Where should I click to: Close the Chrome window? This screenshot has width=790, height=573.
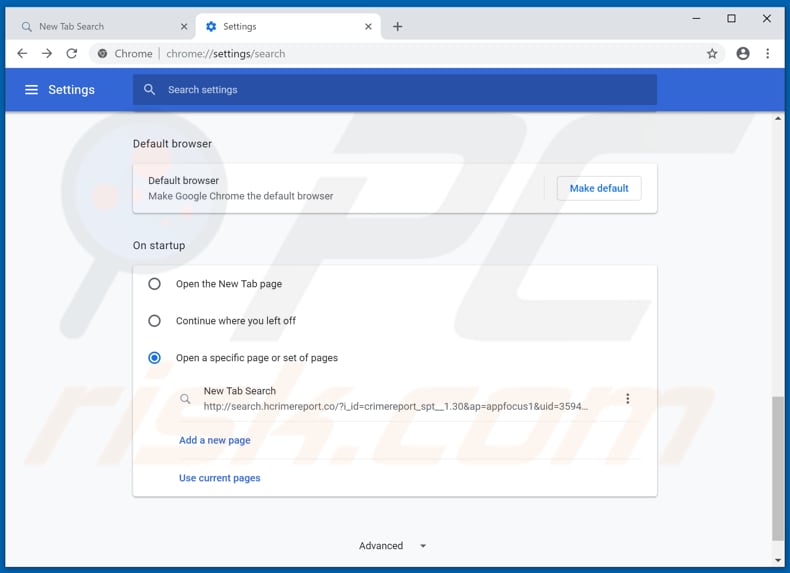766,19
